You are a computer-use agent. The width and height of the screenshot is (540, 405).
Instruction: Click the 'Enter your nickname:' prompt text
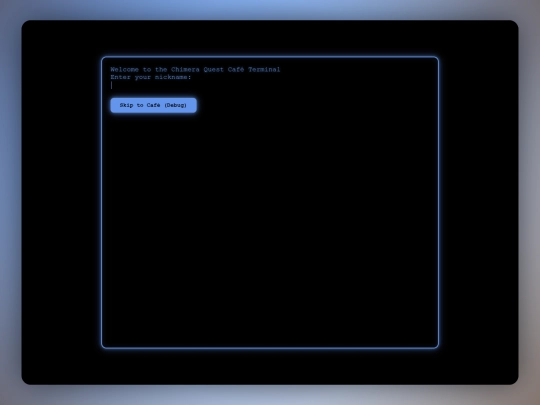coord(151,77)
